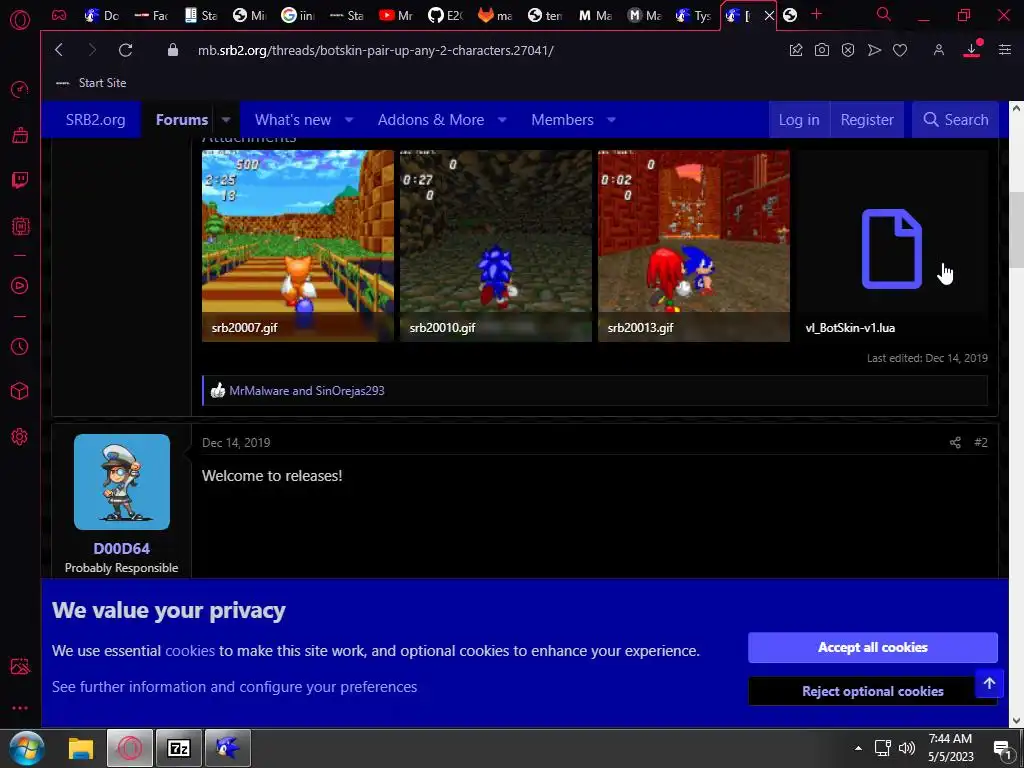Add page to bookmarks heart icon
This screenshot has width=1024, height=768.
[x=900, y=50]
